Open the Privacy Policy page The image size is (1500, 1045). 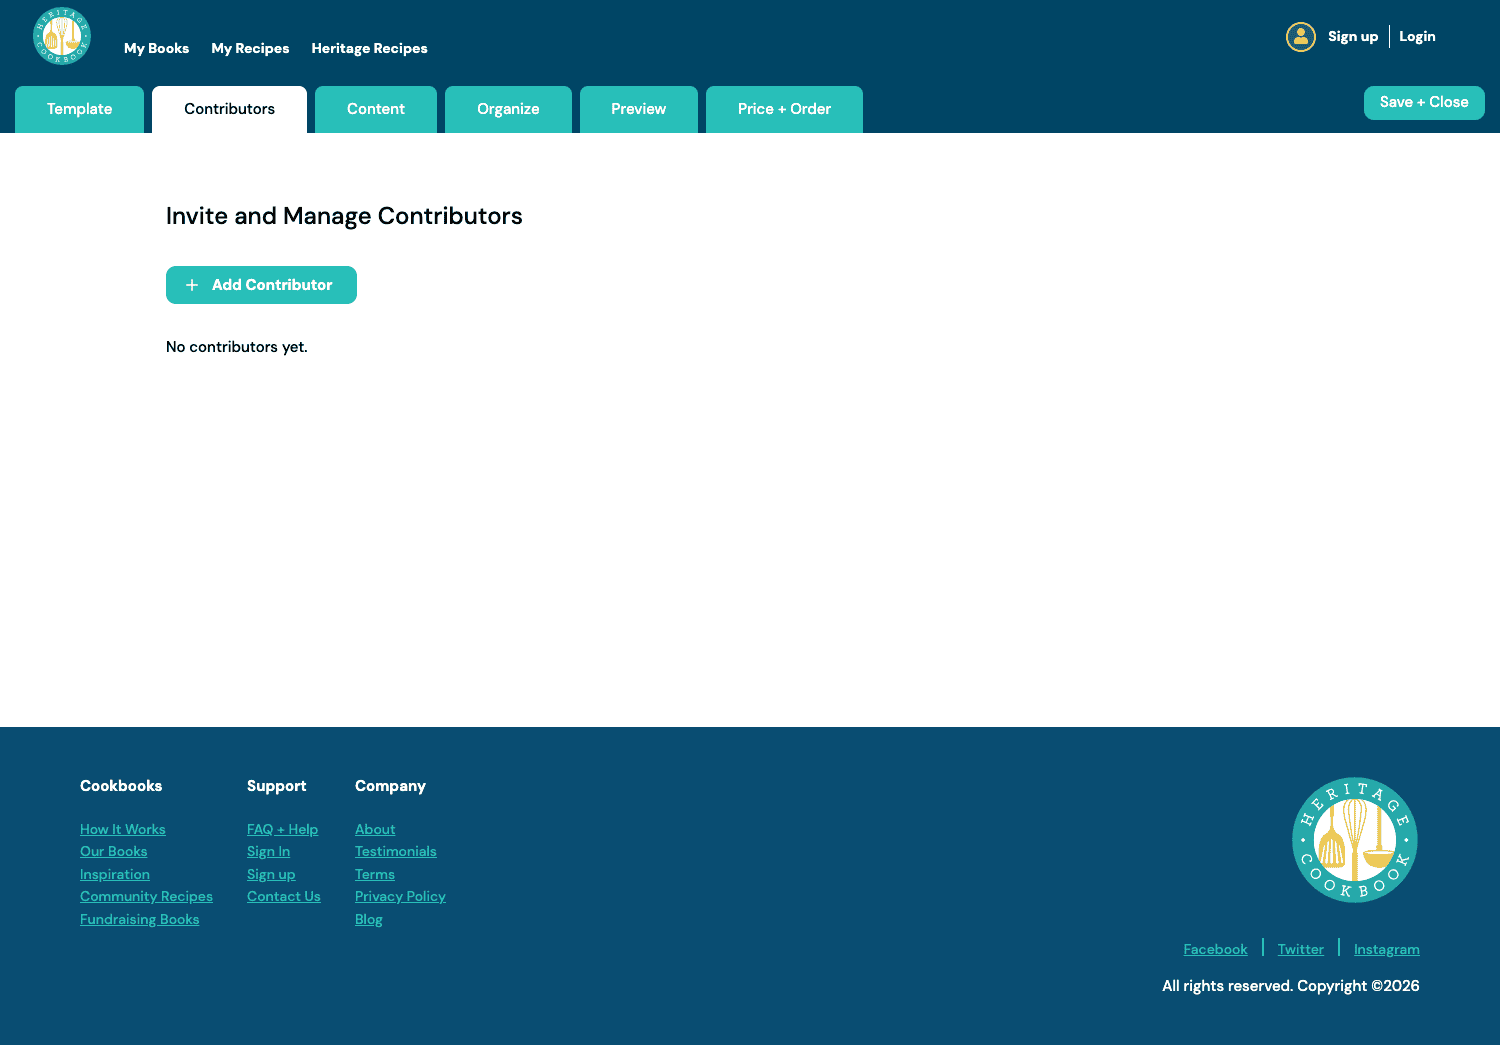tap(400, 896)
